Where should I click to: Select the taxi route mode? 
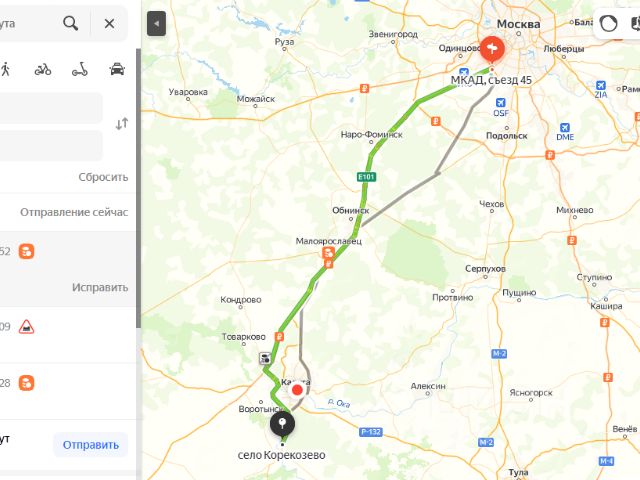point(117,69)
